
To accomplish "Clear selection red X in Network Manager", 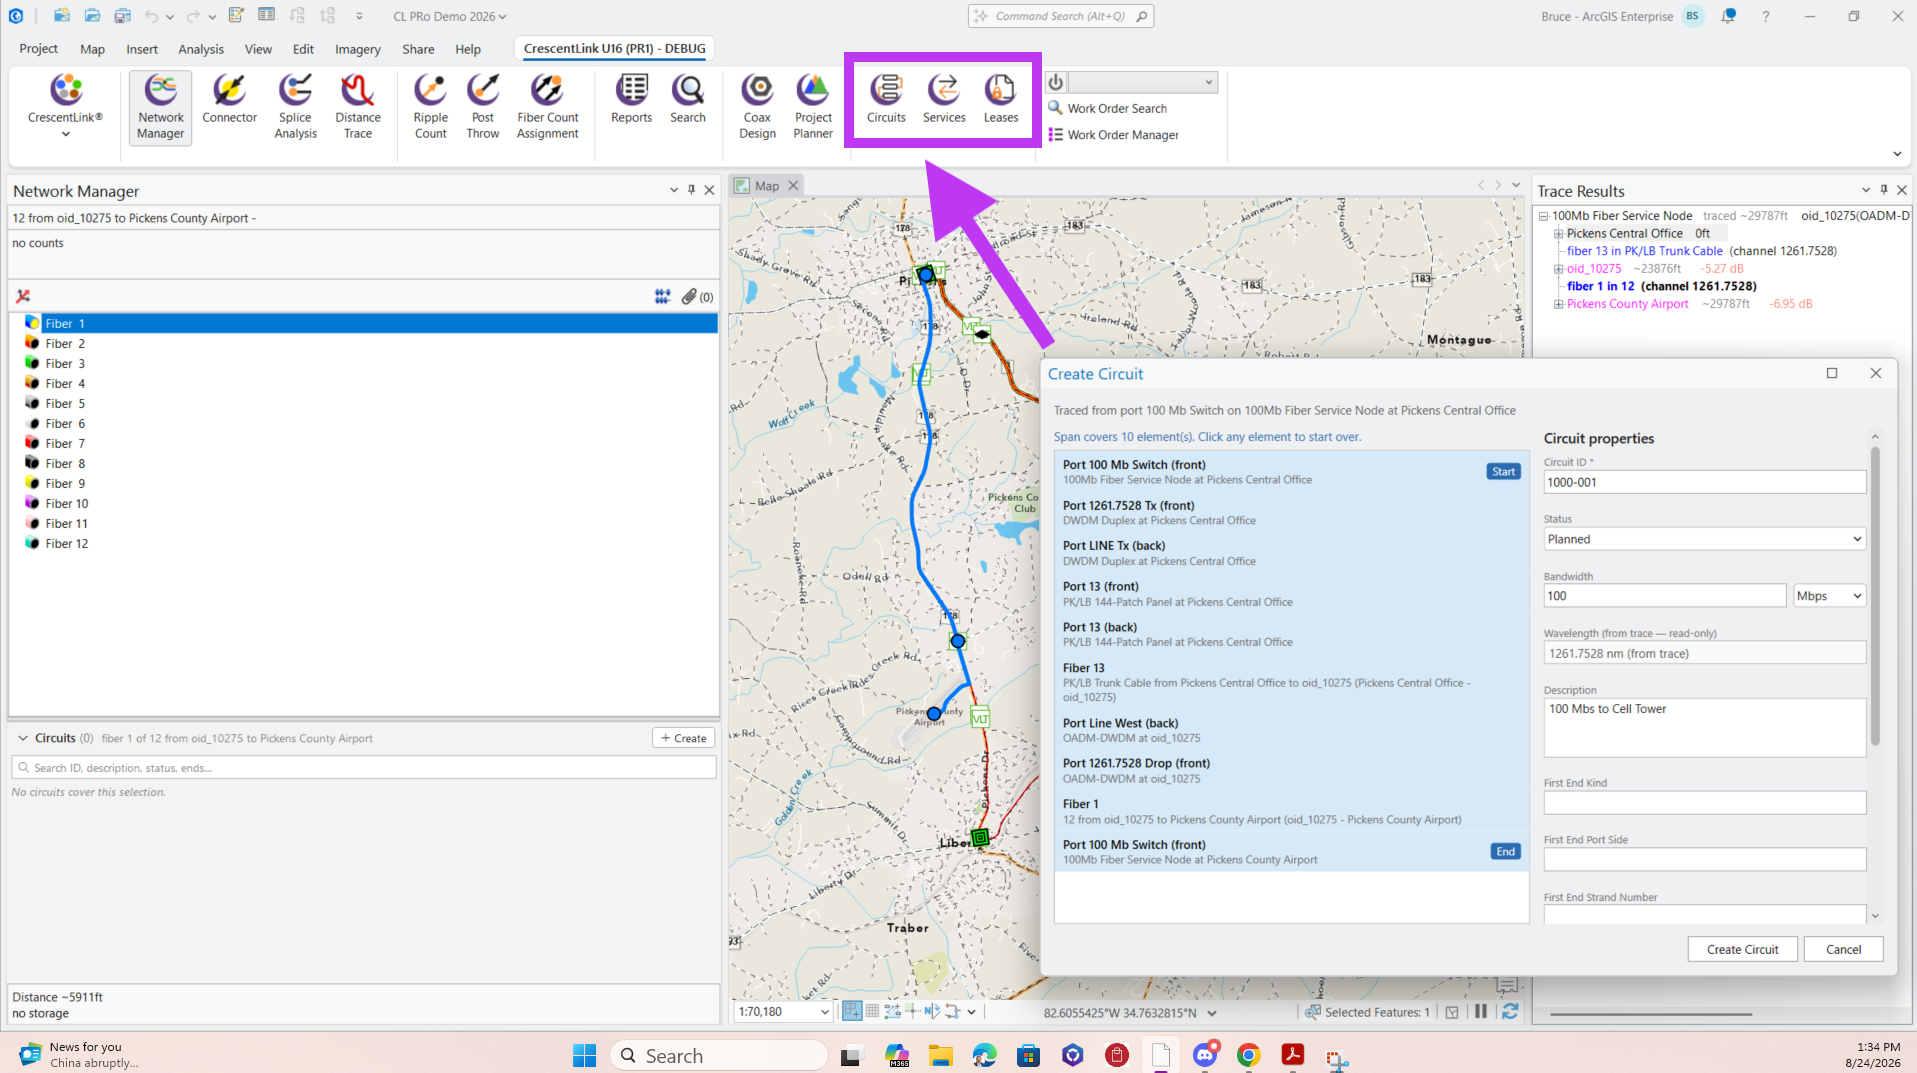I will 23,296.
